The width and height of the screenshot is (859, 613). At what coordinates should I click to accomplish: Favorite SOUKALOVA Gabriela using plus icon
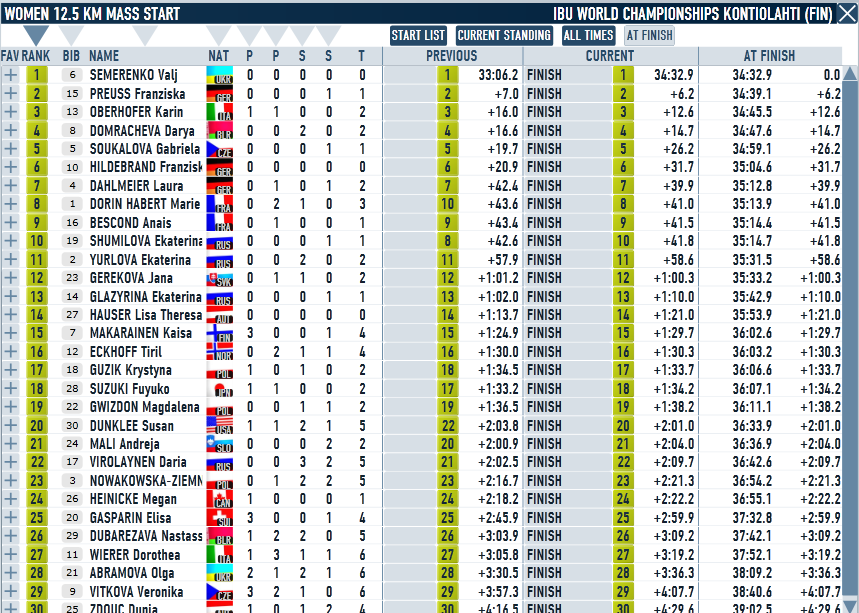pos(10,149)
